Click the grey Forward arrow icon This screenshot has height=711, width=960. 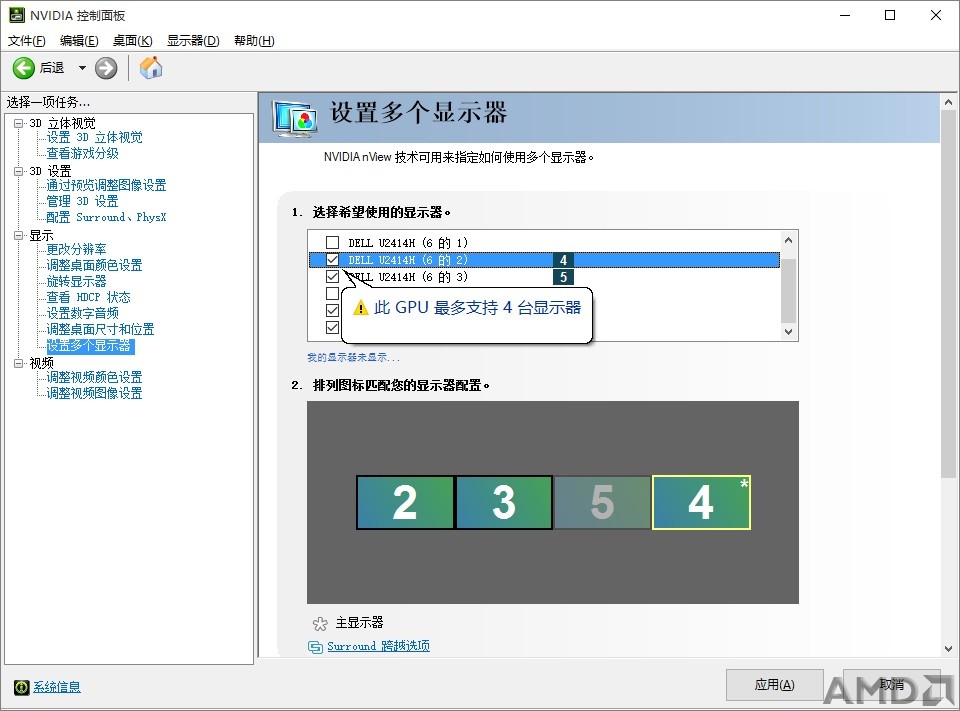106,68
